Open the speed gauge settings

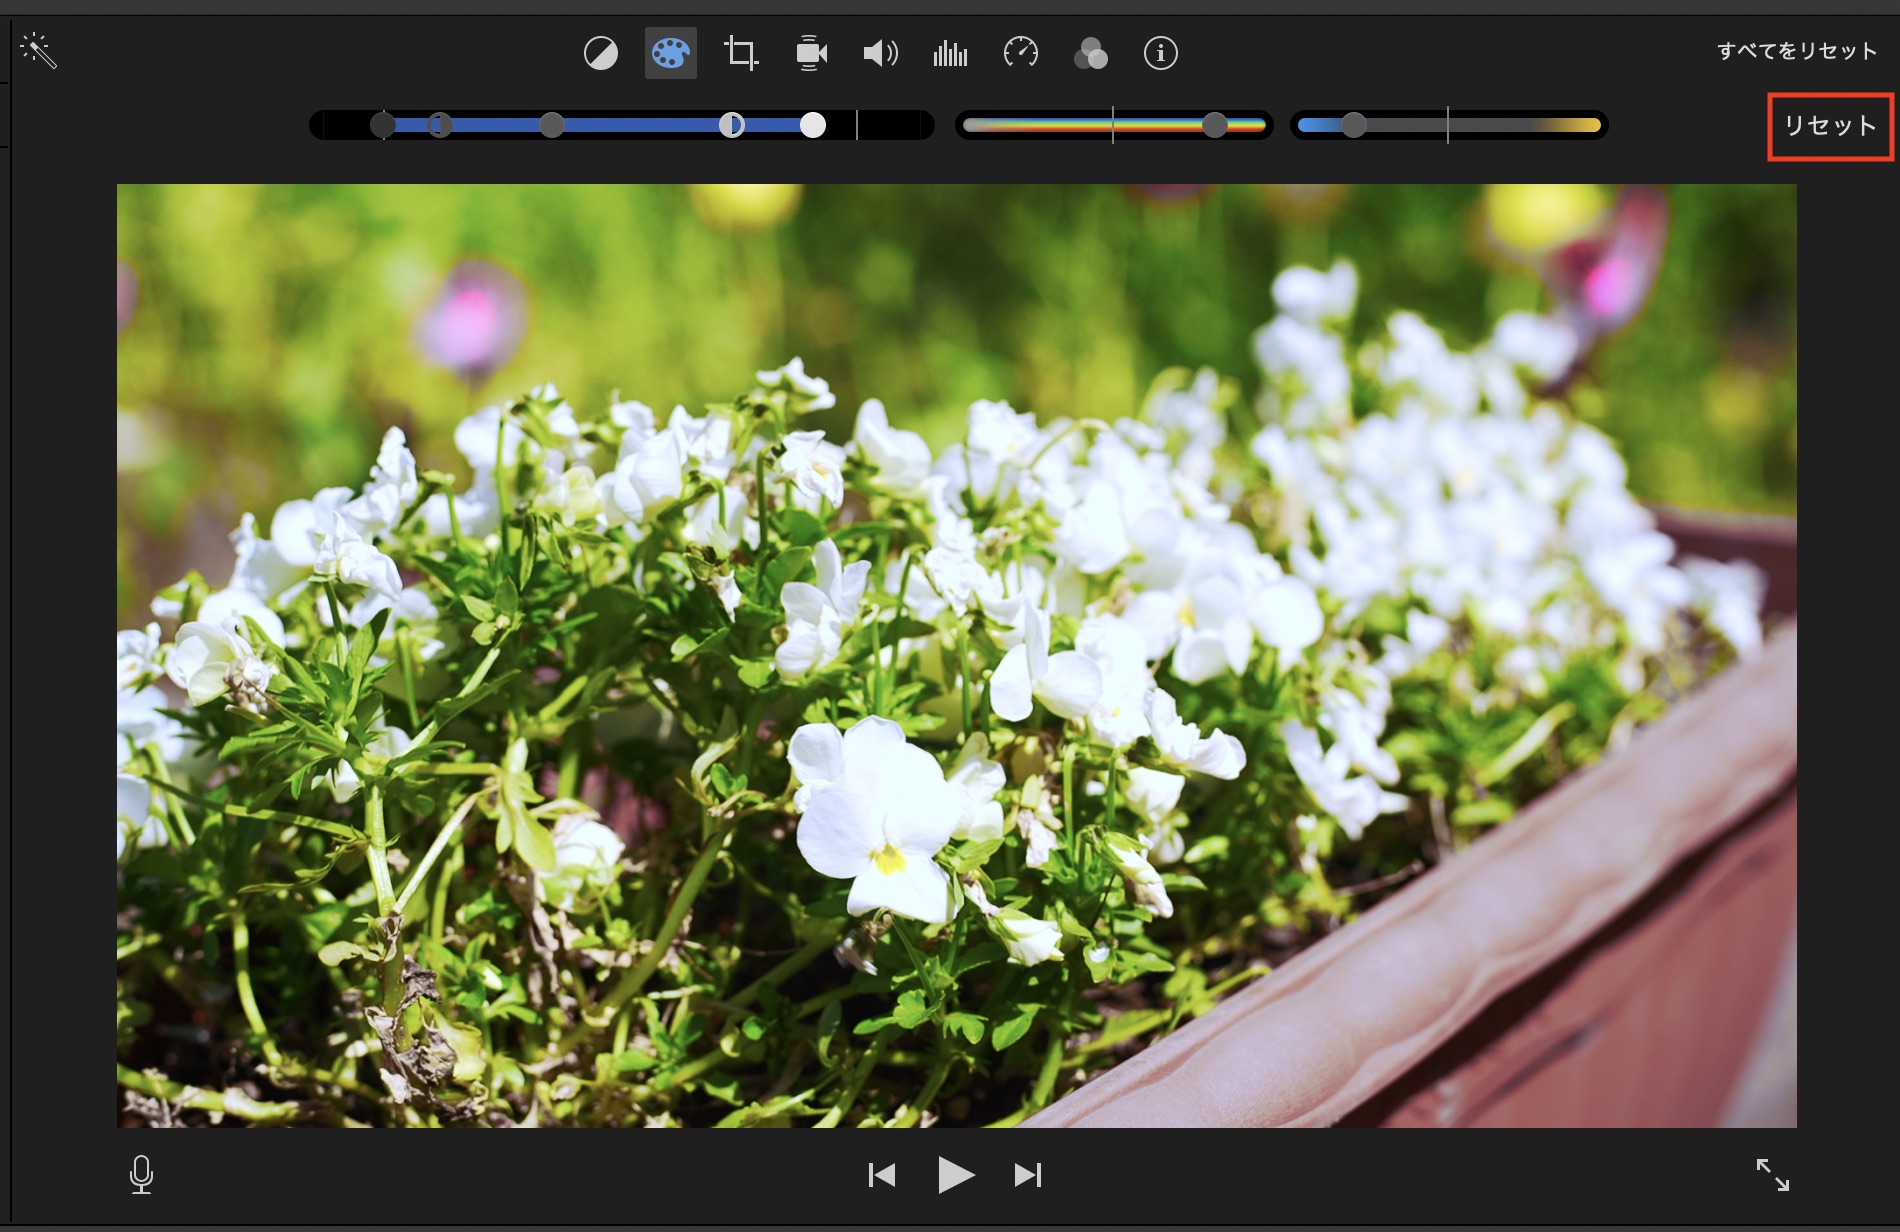(1020, 53)
